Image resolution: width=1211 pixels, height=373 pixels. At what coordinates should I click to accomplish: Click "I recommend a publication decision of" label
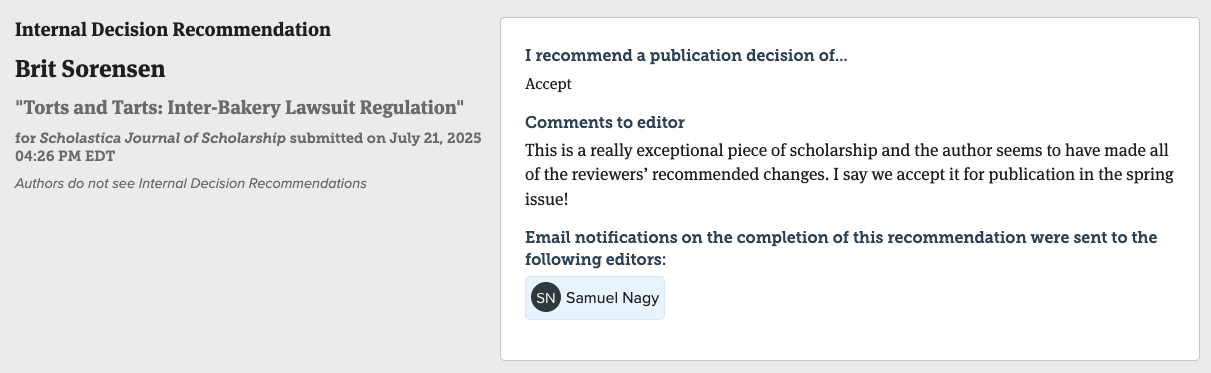[686, 56]
